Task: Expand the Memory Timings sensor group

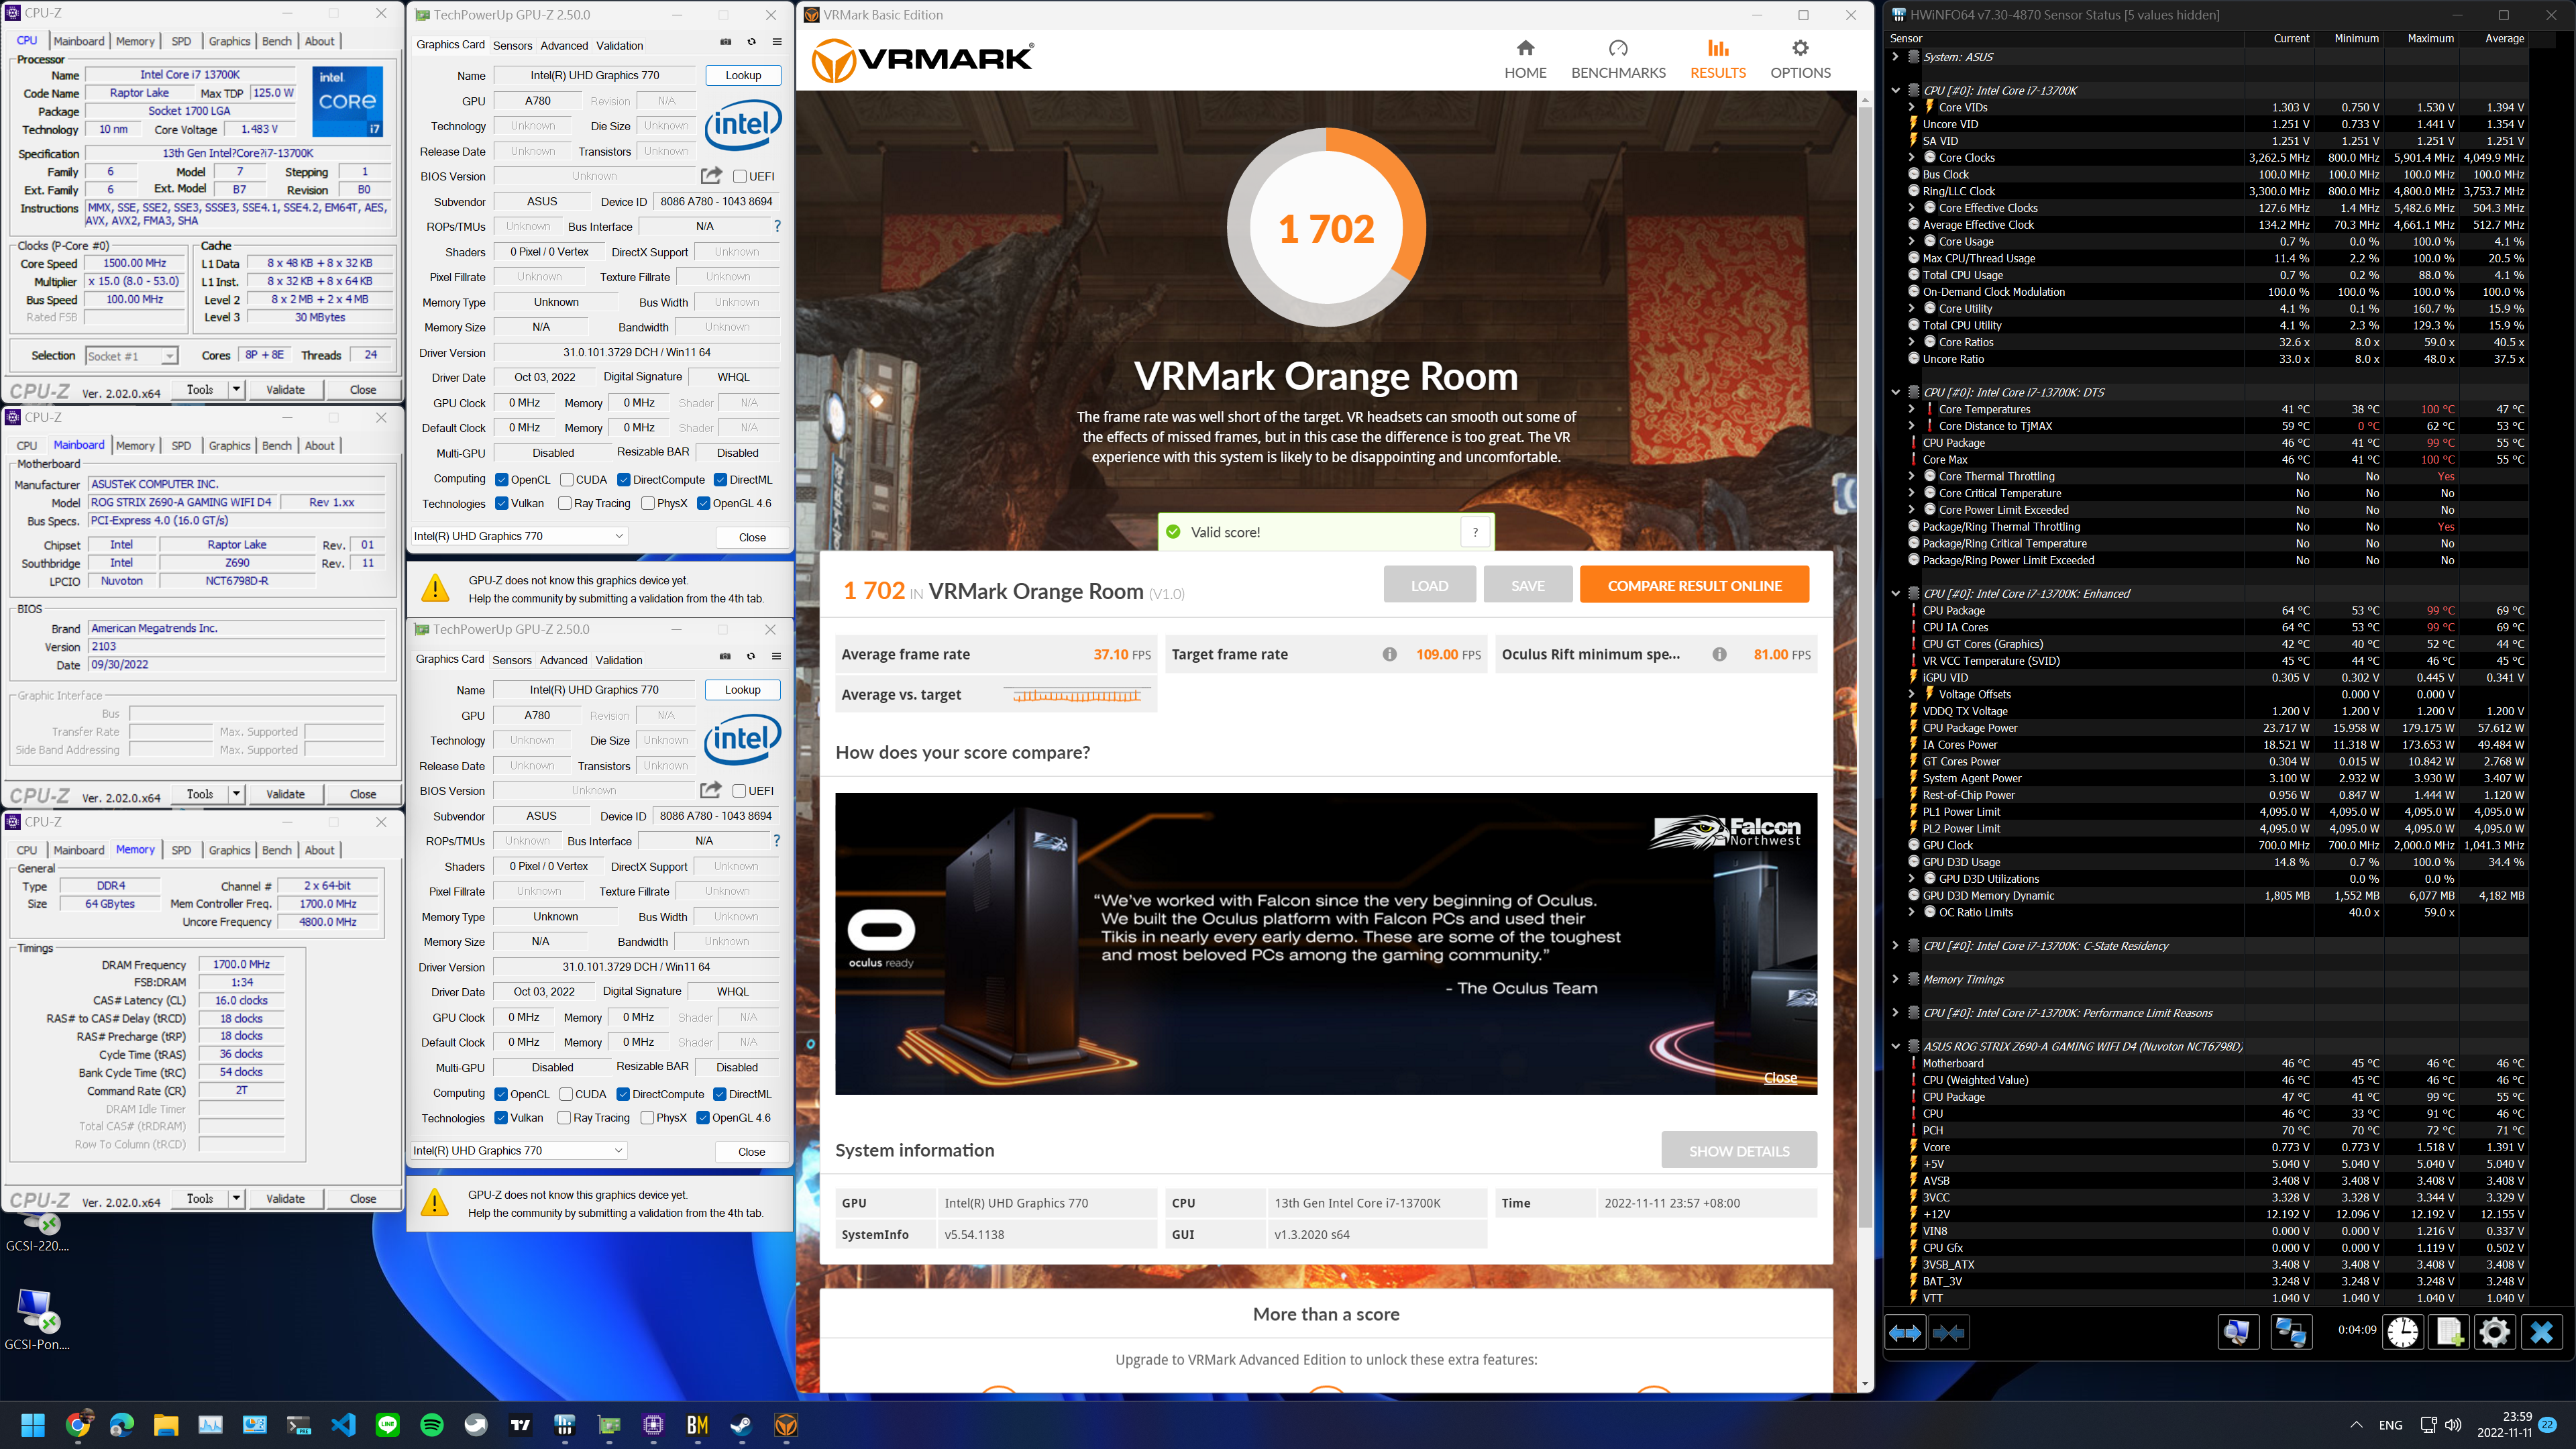Action: [1895, 979]
